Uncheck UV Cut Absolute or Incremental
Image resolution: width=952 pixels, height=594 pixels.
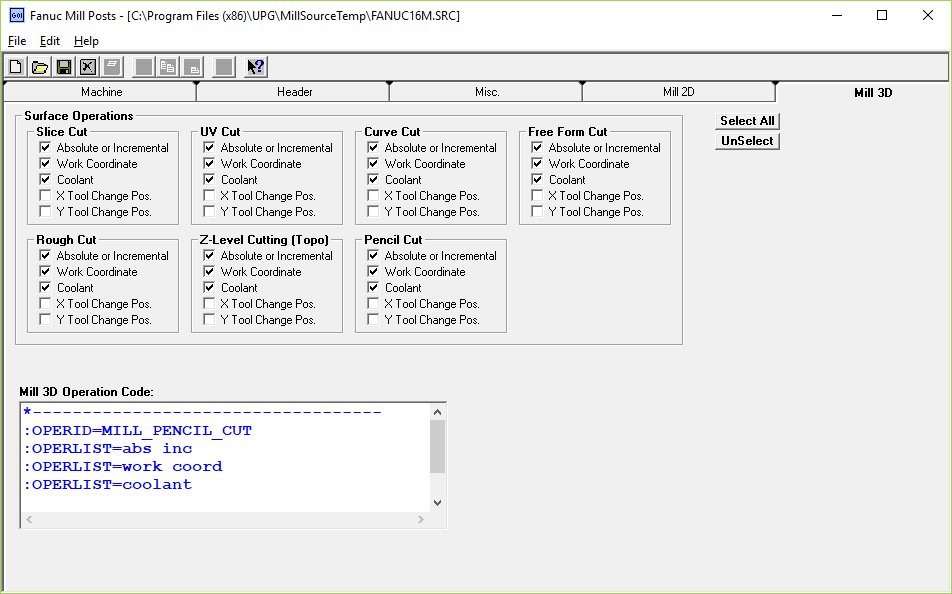coord(209,148)
